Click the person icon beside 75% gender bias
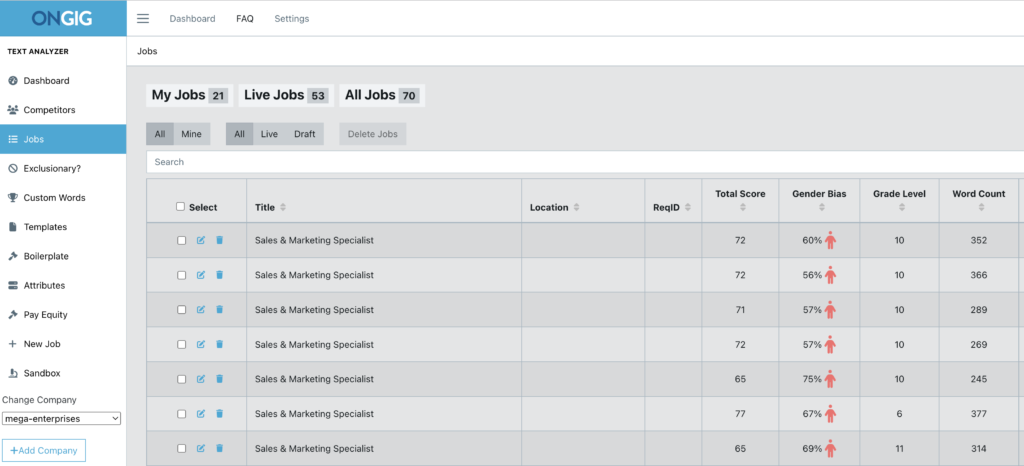The width and height of the screenshot is (1024, 466). 830,379
